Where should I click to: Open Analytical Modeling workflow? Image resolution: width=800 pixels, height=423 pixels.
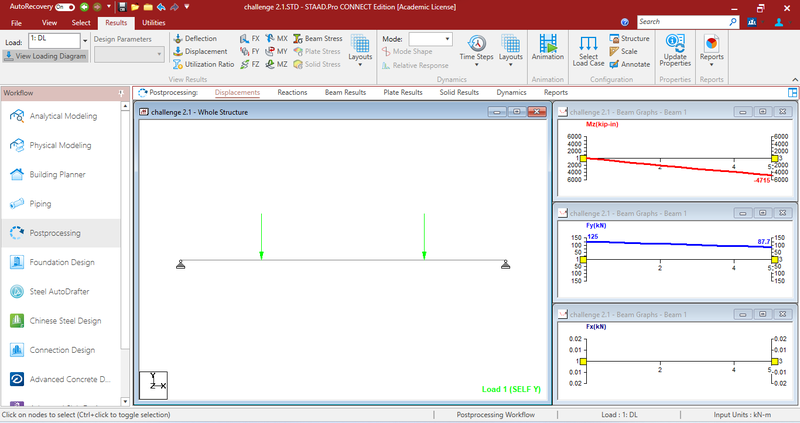point(61,116)
